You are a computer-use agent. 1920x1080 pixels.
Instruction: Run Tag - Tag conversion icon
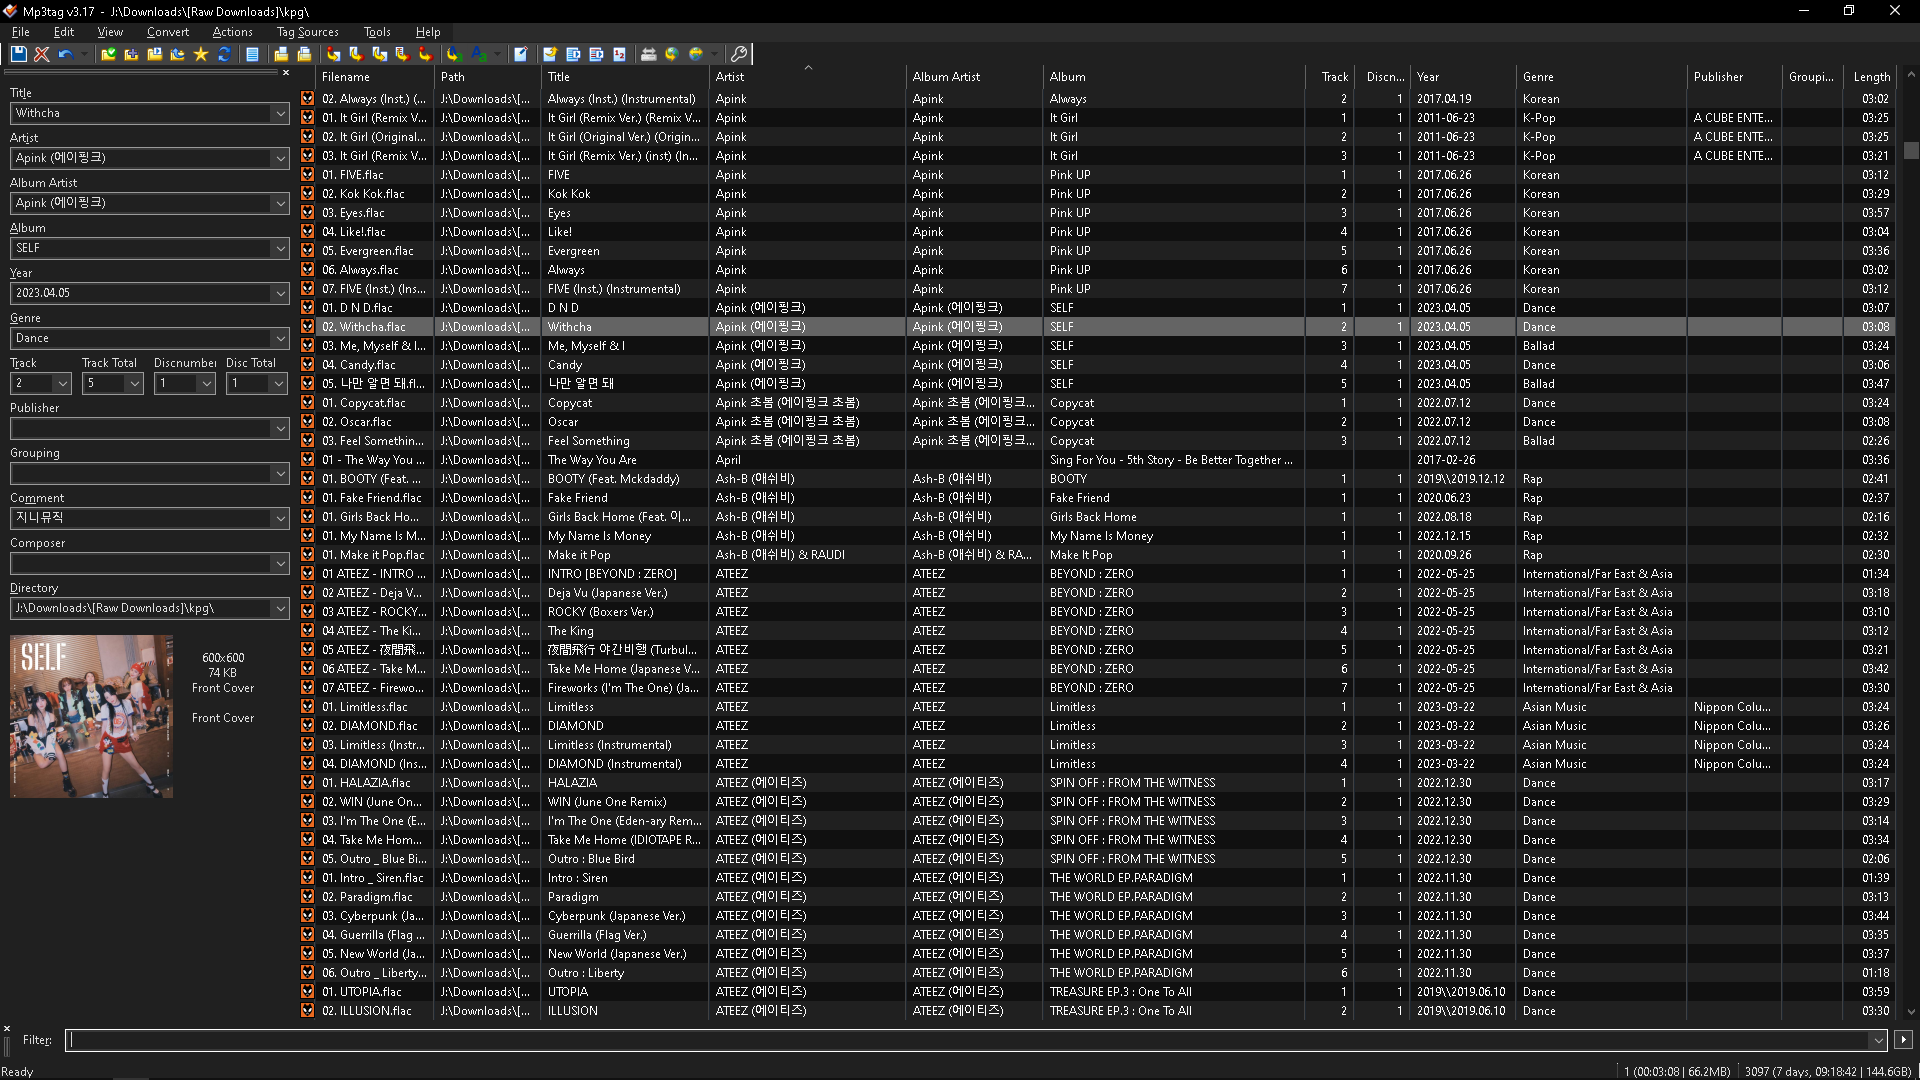click(x=425, y=54)
